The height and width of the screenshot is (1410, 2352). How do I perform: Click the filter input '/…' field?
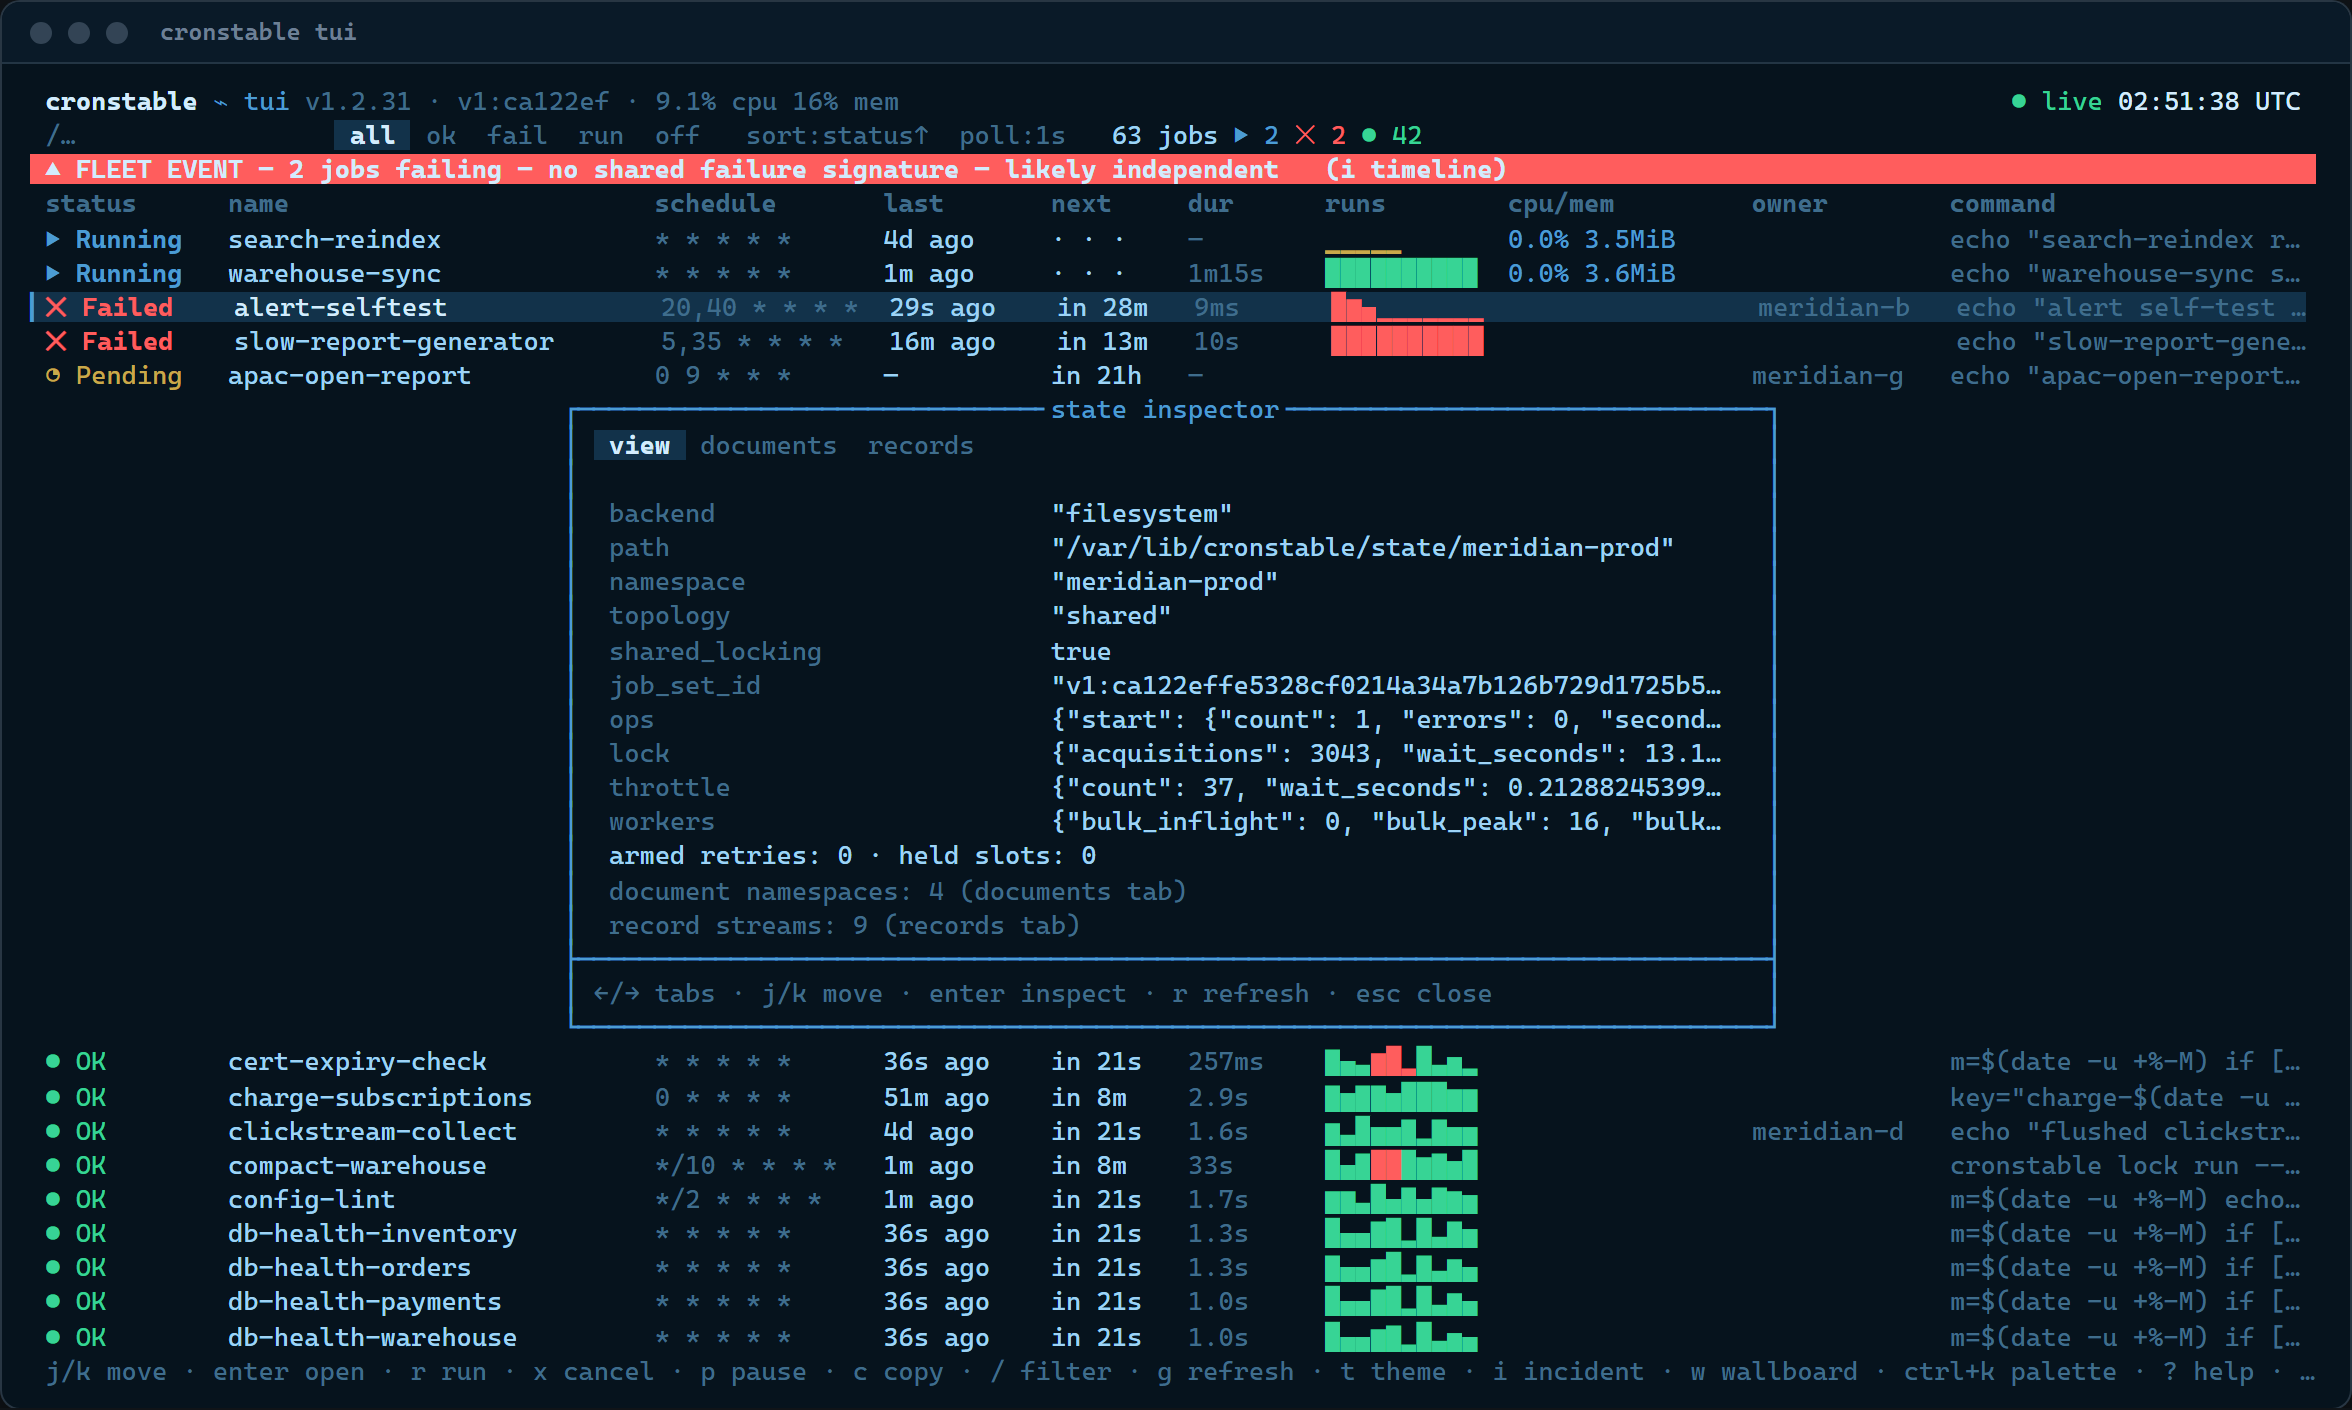click(61, 135)
